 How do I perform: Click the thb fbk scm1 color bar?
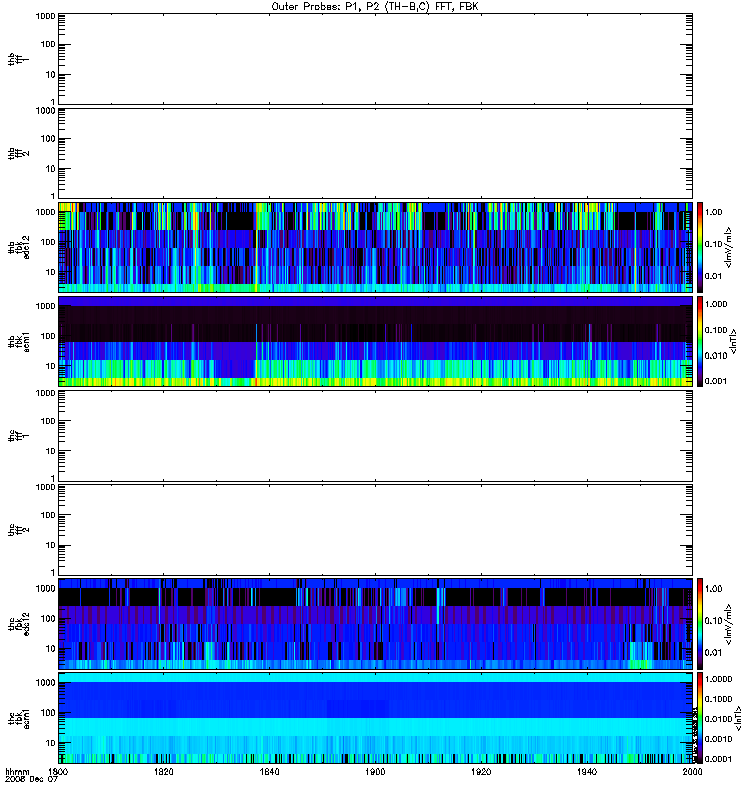(700, 342)
